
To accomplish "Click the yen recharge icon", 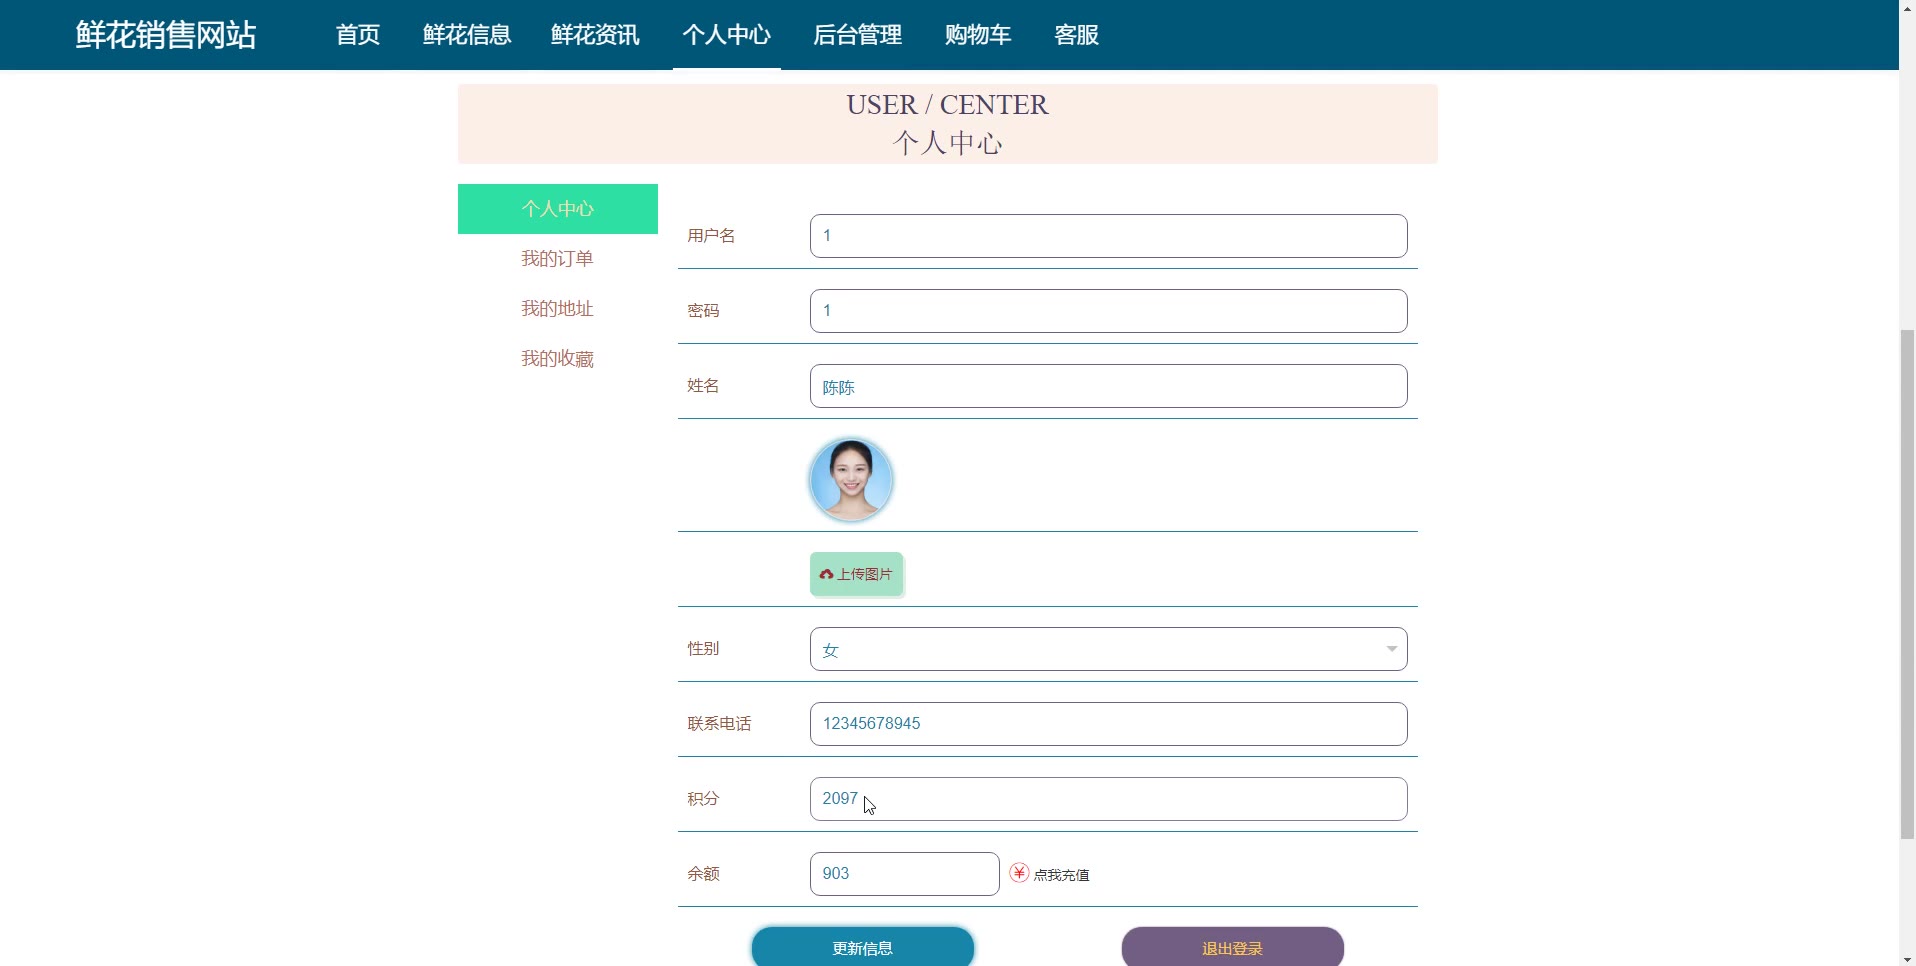I will (x=1019, y=873).
